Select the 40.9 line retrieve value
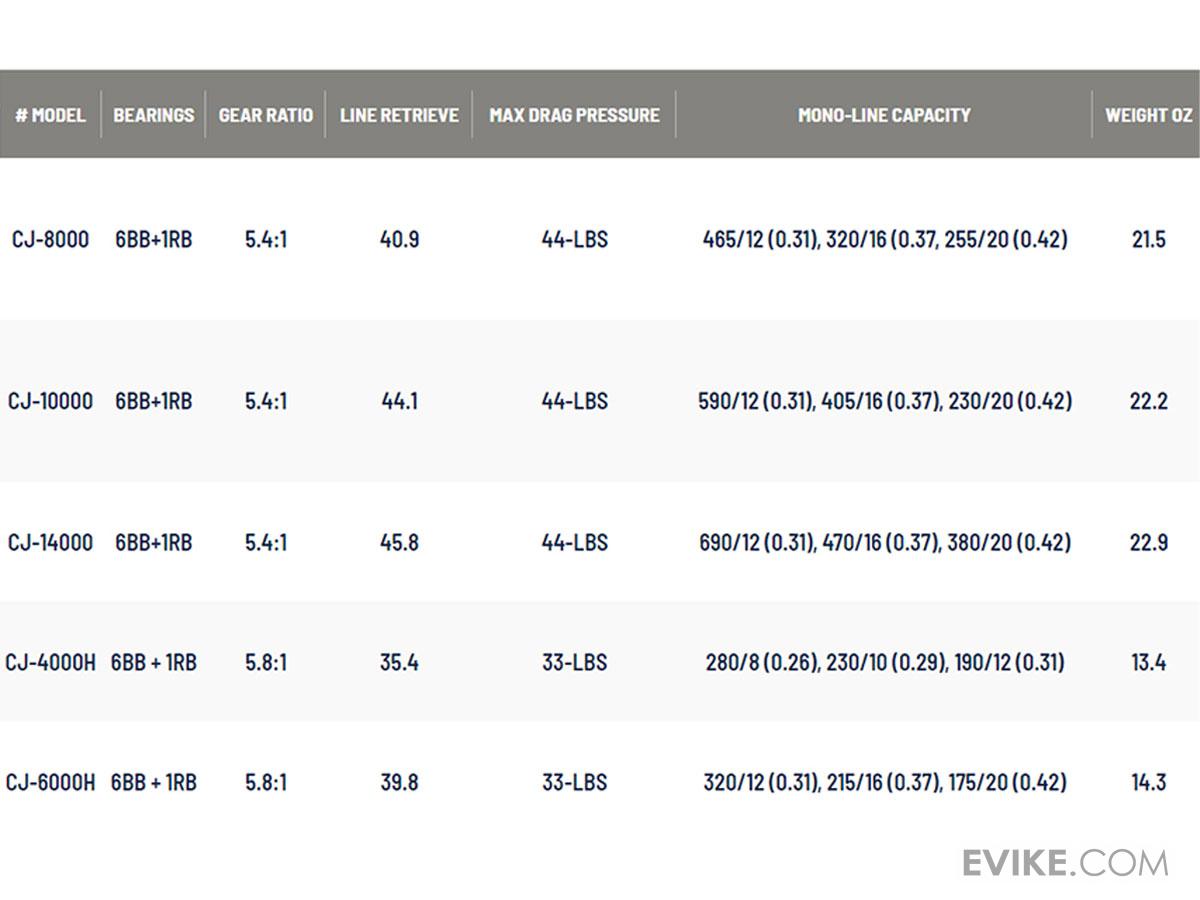The width and height of the screenshot is (1200, 900). [x=399, y=240]
